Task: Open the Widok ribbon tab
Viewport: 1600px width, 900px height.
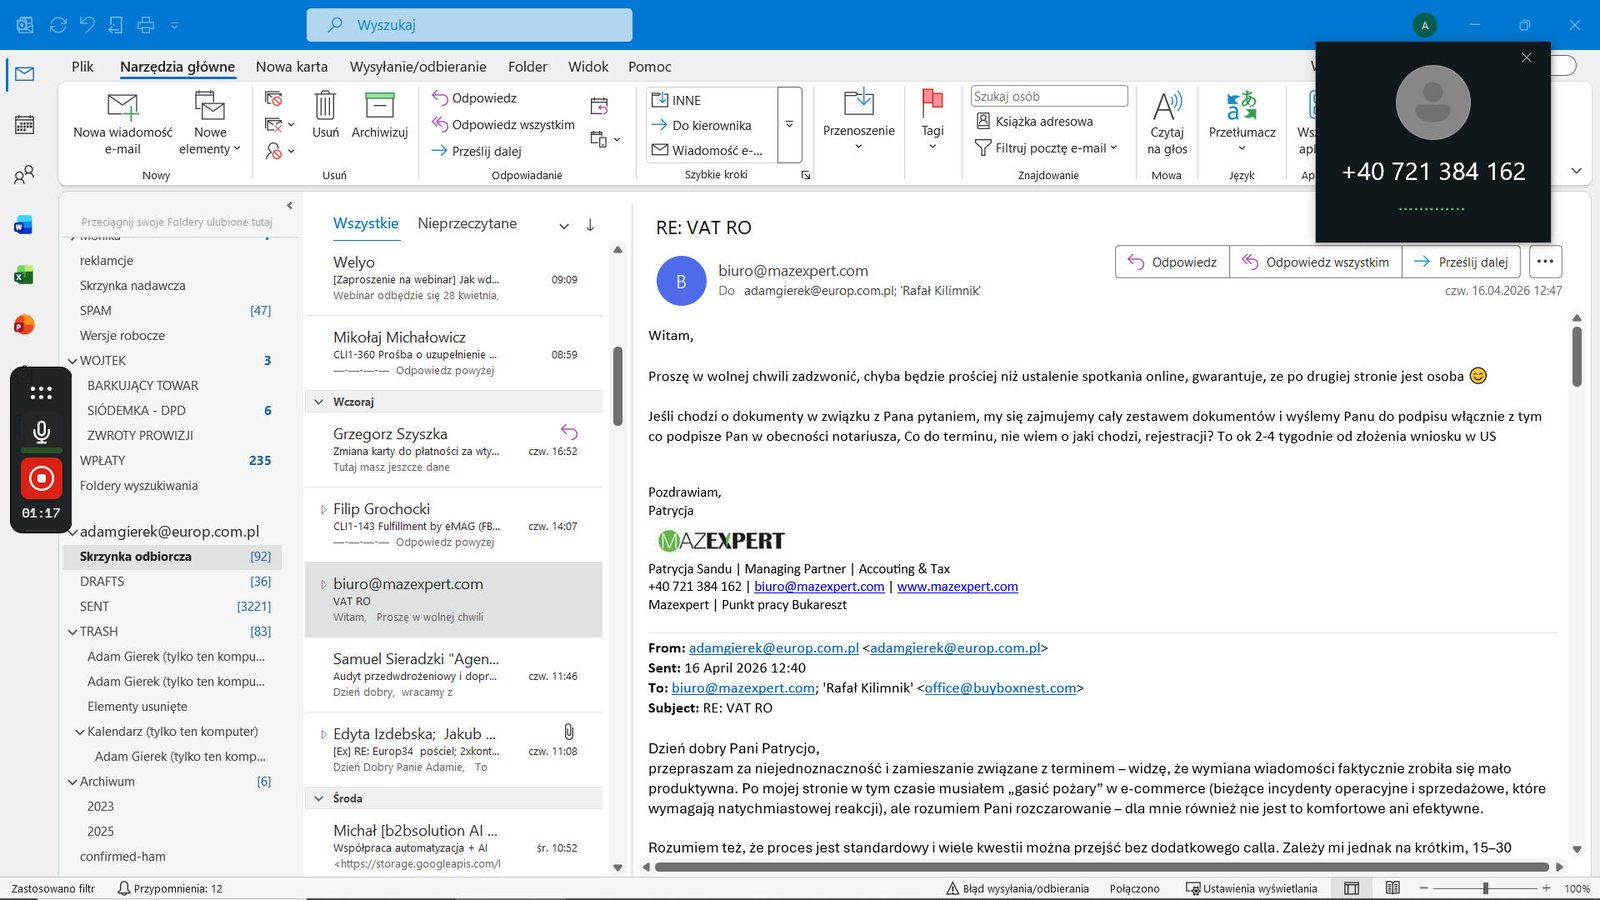Action: click(x=588, y=67)
